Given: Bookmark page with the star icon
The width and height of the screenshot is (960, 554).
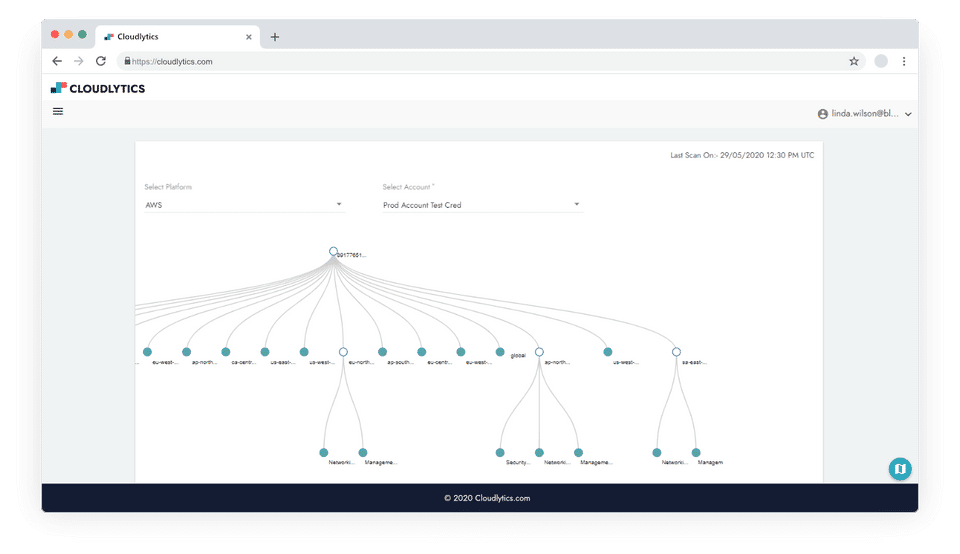Looking at the screenshot, I should 854,61.
